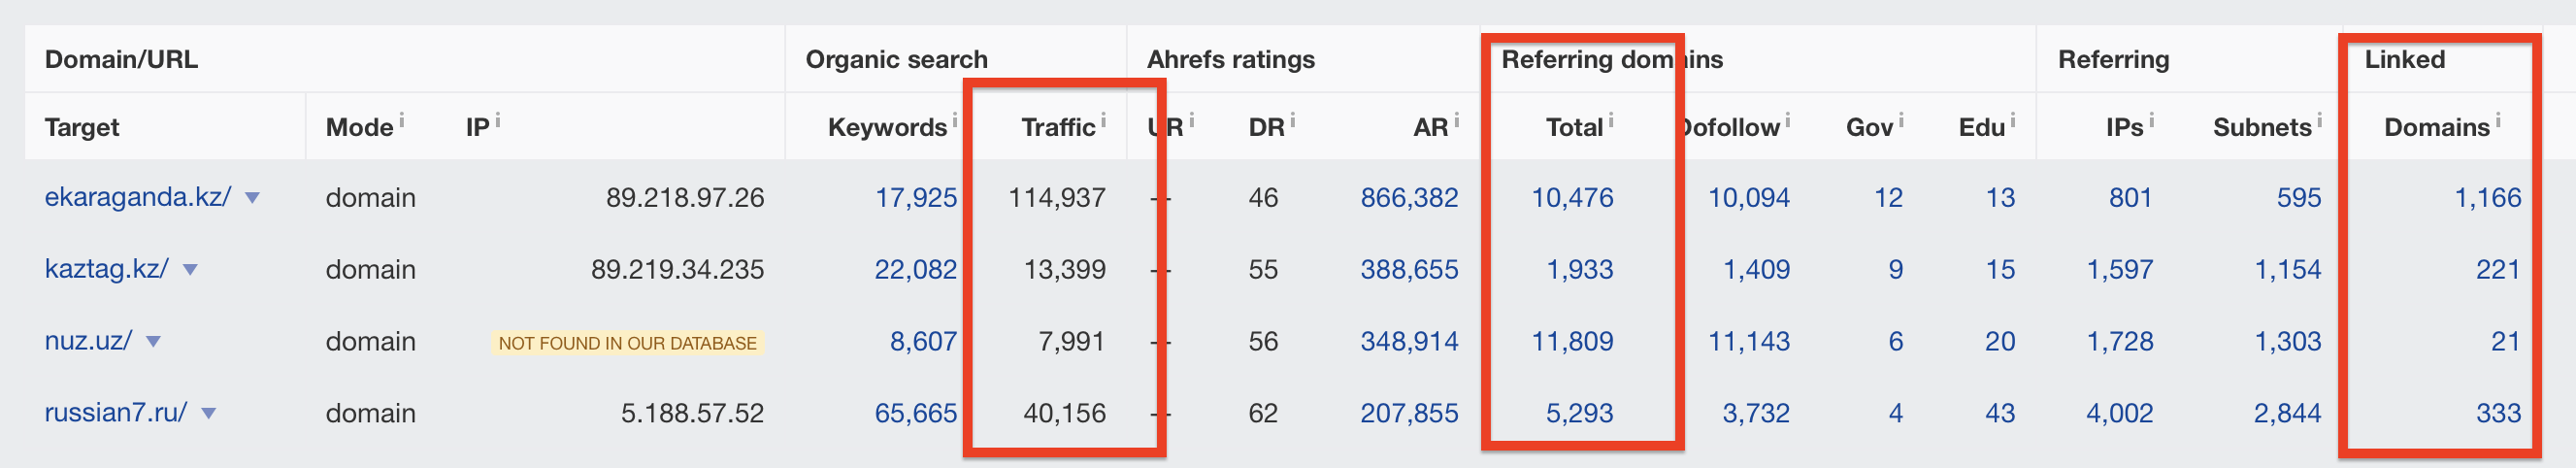This screenshot has width=2576, height=468.
Task: Click info icon next to AR header
Action: tap(1456, 120)
